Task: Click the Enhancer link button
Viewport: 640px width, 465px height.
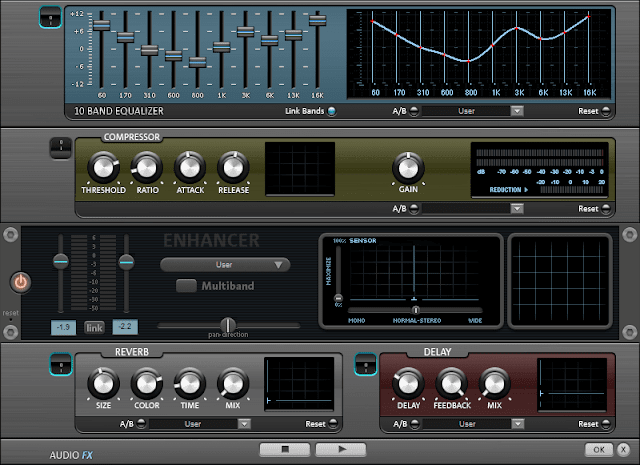Action: pyautogui.click(x=94, y=327)
